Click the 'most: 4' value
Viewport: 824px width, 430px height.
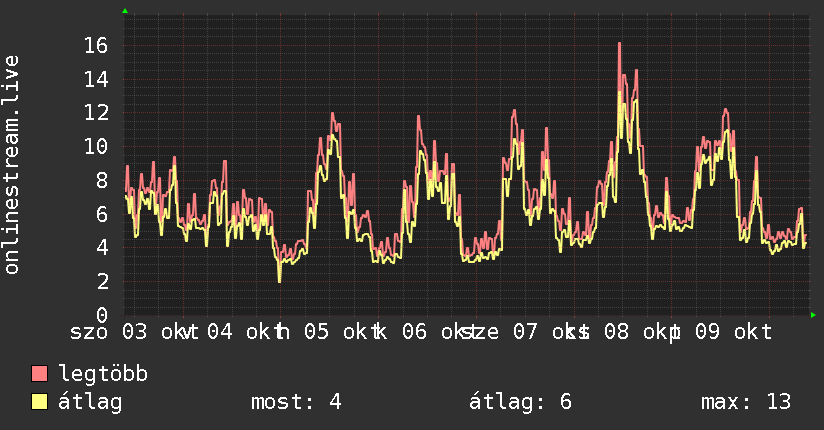296,402
